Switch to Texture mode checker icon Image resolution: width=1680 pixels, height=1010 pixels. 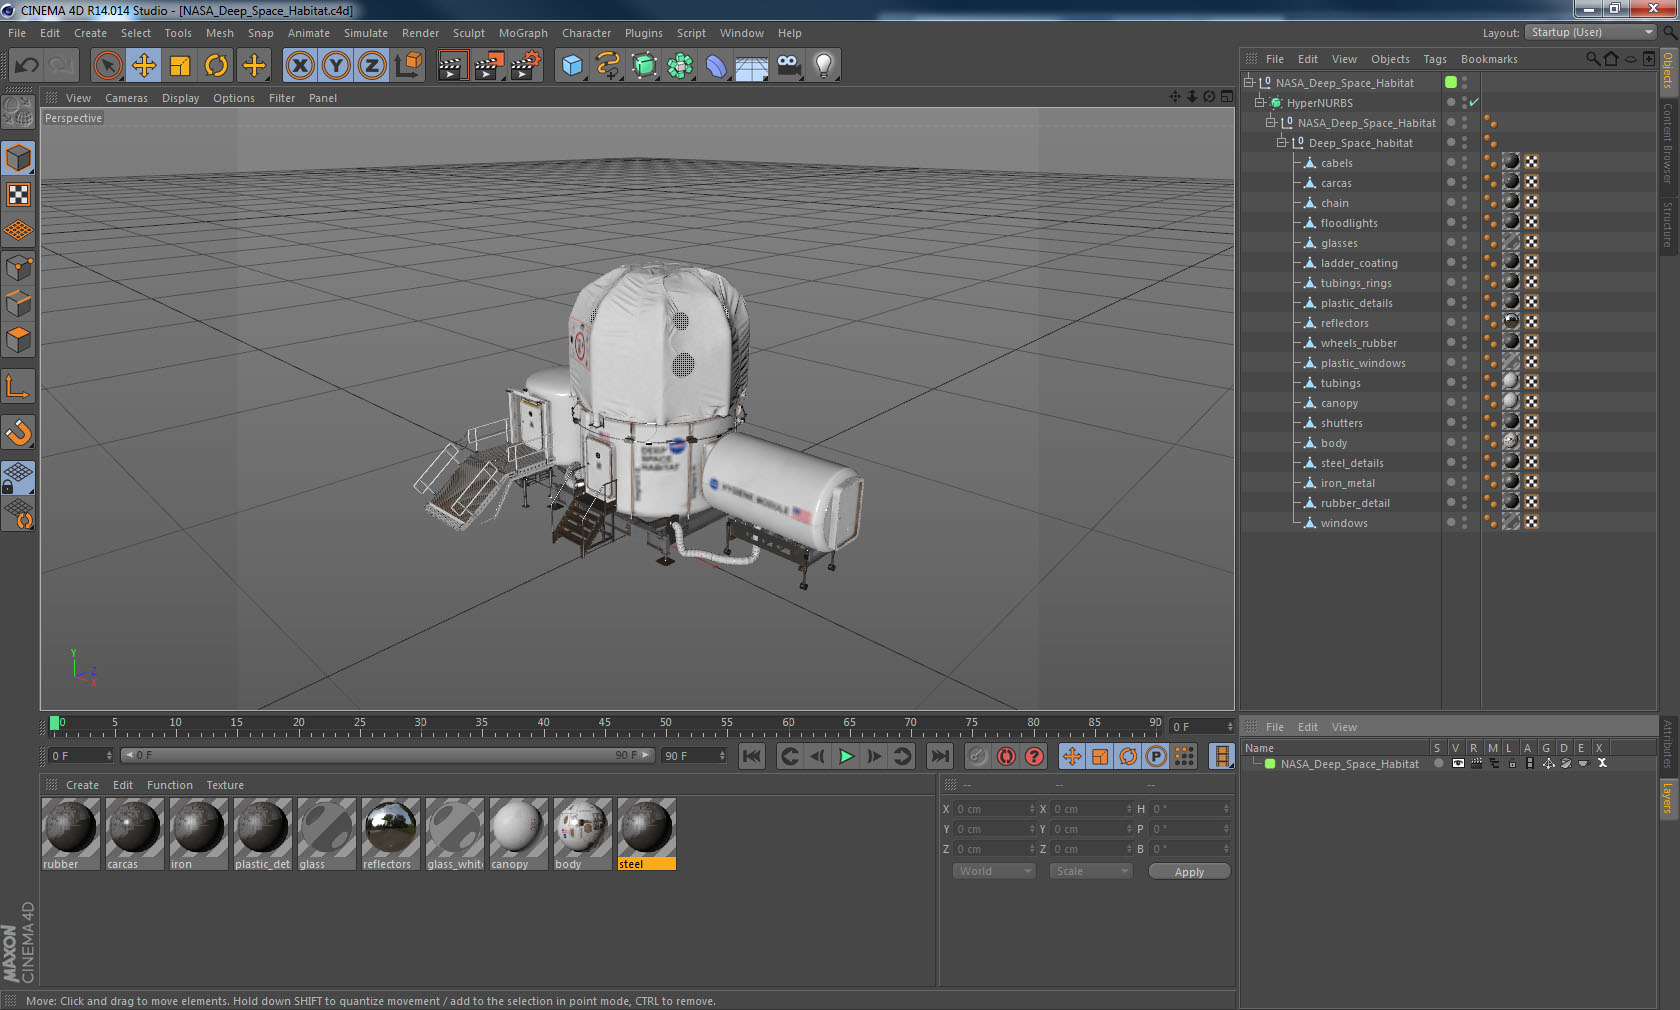[19, 194]
